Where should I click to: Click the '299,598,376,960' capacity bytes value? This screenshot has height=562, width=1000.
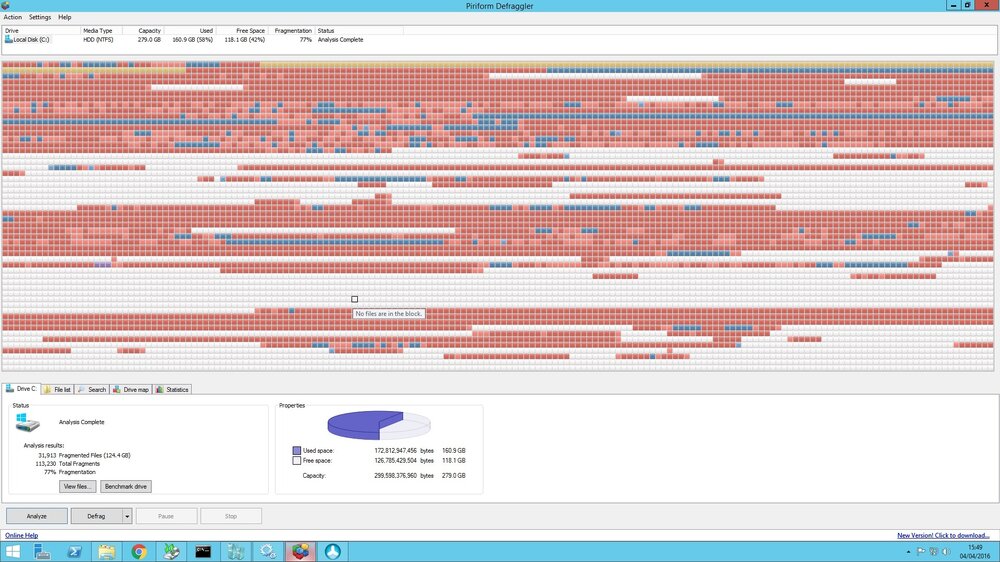(395, 475)
